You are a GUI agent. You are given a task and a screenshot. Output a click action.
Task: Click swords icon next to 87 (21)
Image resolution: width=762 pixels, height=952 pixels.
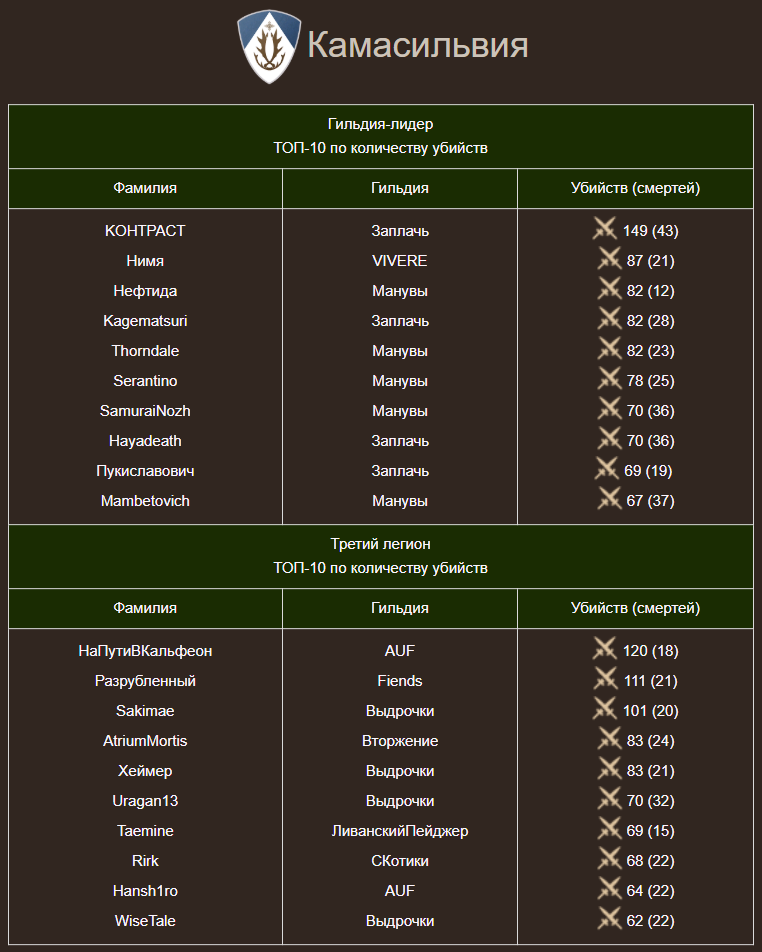[x=609, y=259]
